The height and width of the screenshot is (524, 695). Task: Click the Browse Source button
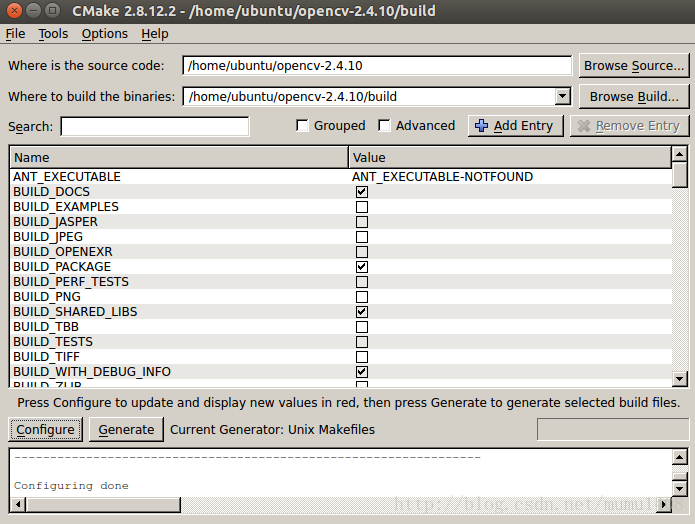click(x=634, y=66)
